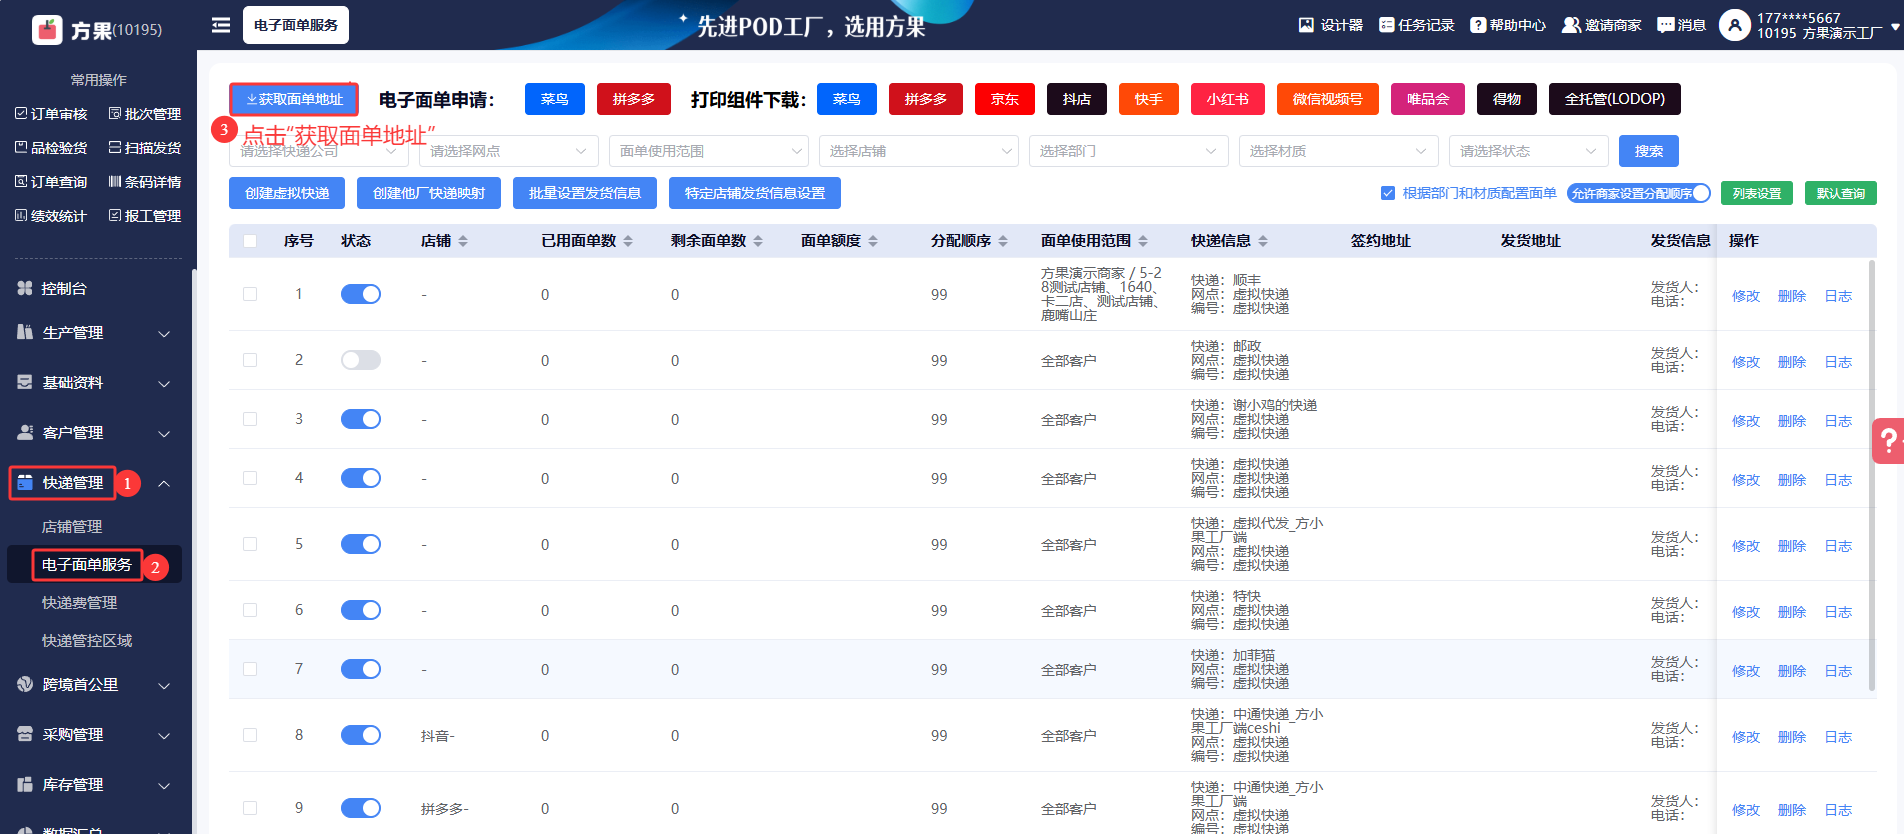
Task: Sort by 分配顺序 column header
Action: click(969, 241)
